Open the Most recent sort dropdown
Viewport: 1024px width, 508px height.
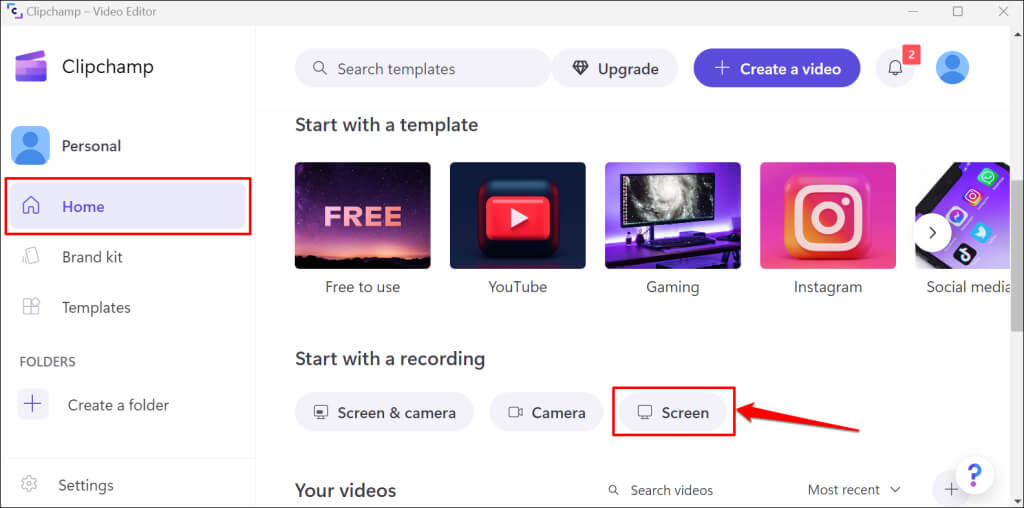pos(854,490)
